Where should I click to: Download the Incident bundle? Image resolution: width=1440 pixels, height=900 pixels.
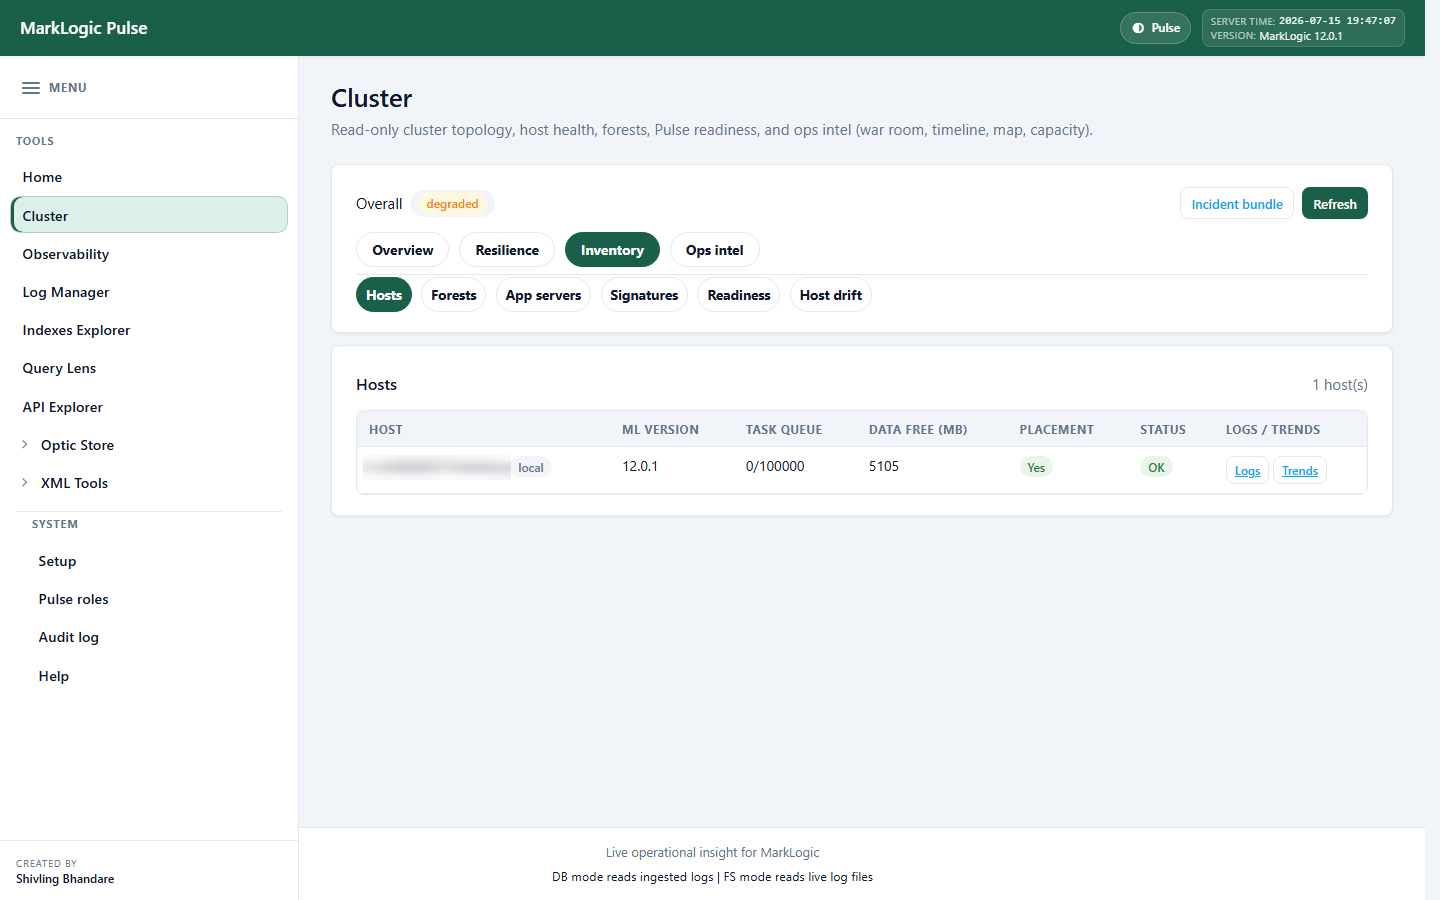click(x=1237, y=204)
